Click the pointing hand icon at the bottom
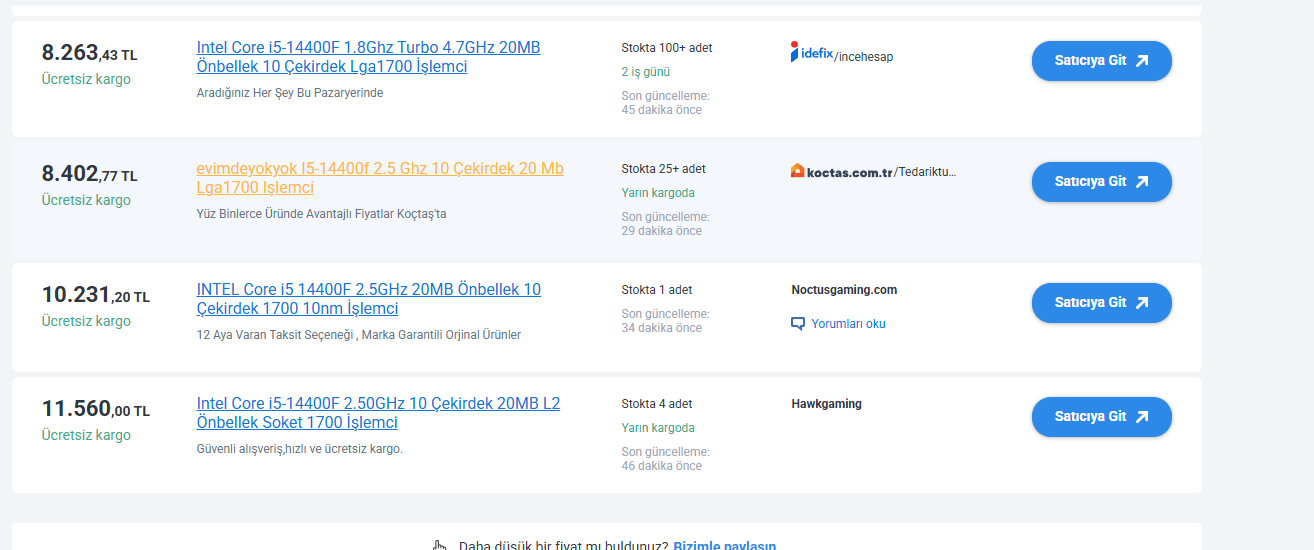 tap(439, 546)
